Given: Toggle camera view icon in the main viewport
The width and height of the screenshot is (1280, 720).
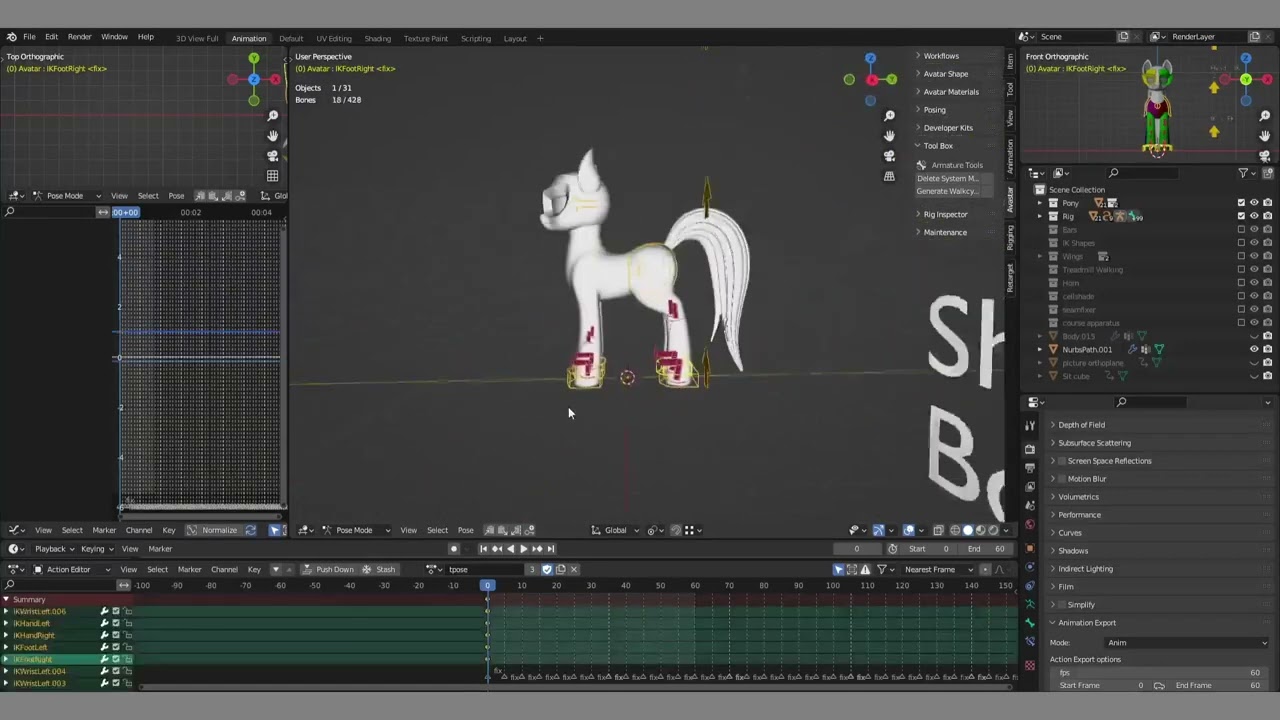Looking at the screenshot, I should [889, 156].
